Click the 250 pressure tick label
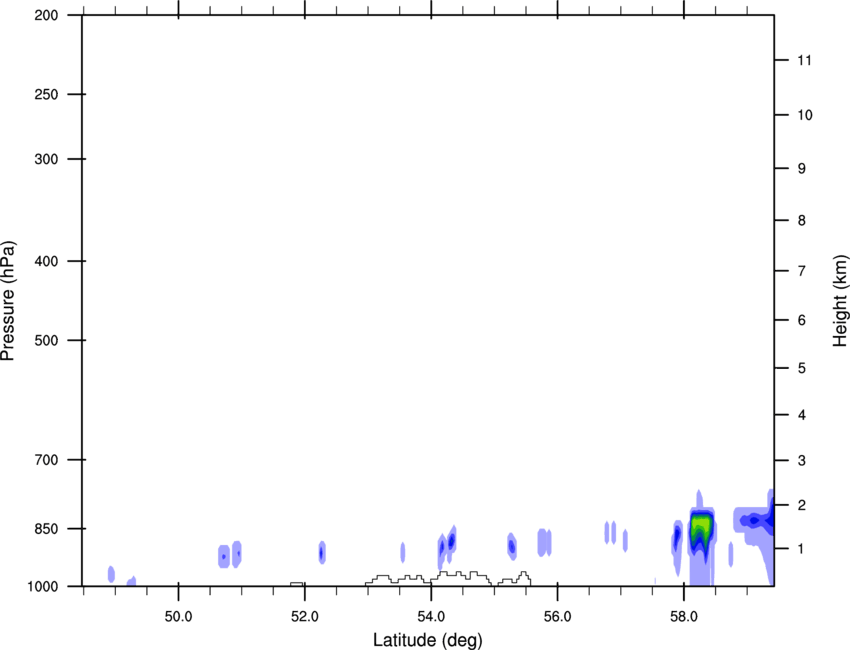 pyautogui.click(x=46, y=94)
